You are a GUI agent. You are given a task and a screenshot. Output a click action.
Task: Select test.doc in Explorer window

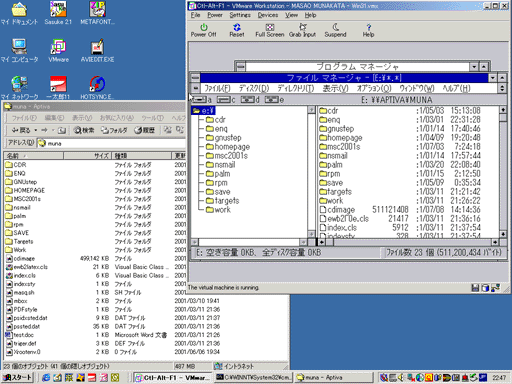tap(20, 335)
